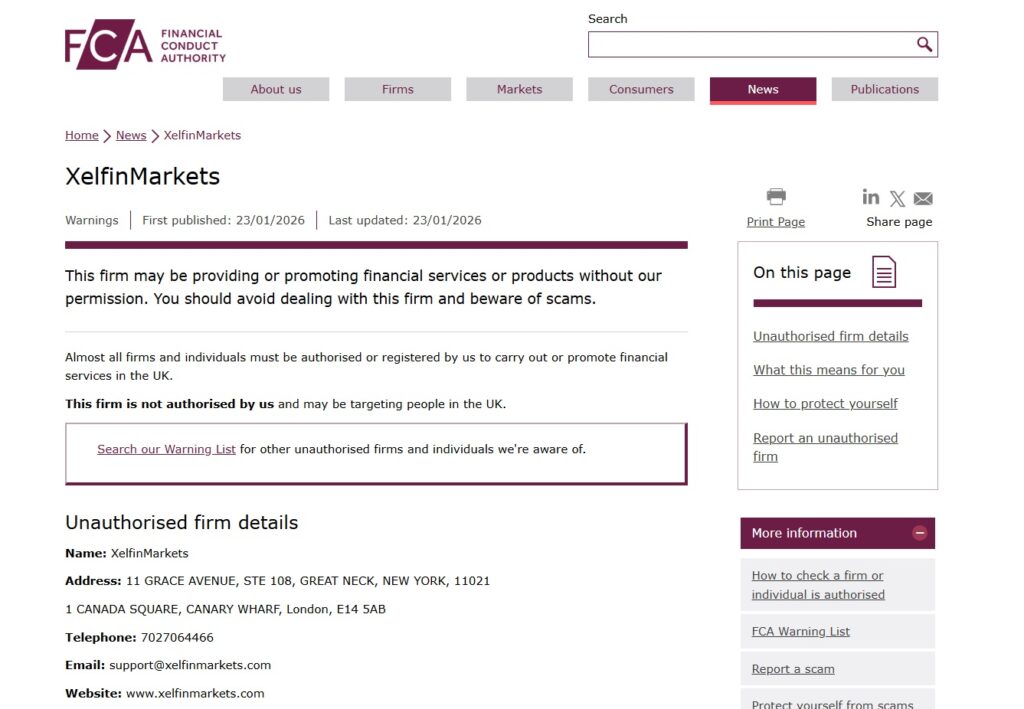This screenshot has width=1024, height=709.
Task: Click the Print Page printer icon
Action: [x=774, y=197]
